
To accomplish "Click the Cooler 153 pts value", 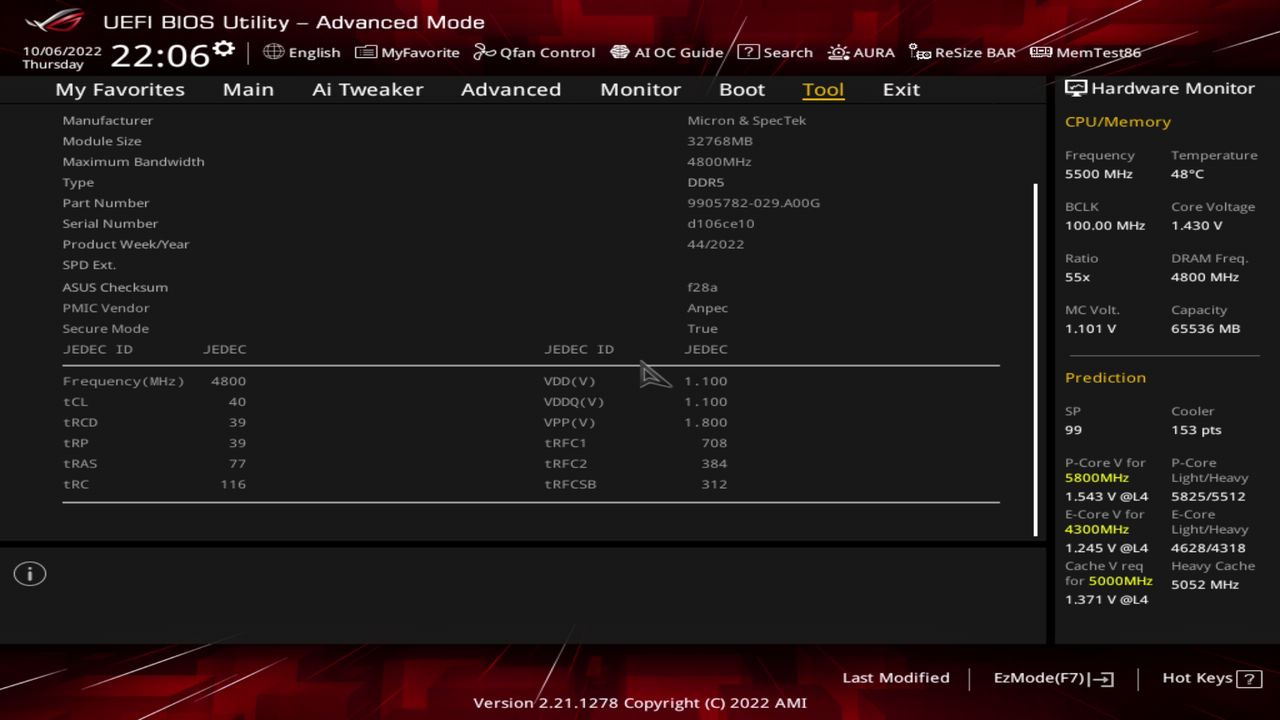I will pyautogui.click(x=1196, y=430).
